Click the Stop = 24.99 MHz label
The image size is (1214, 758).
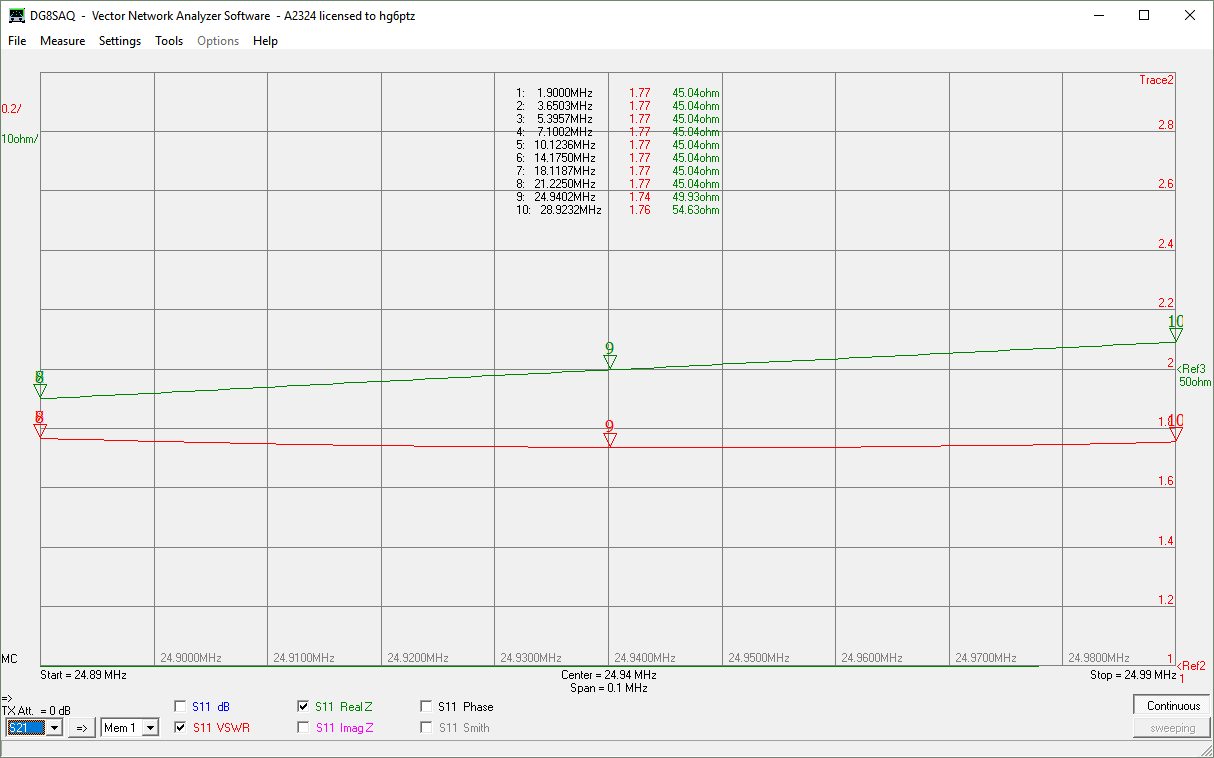(x=1132, y=675)
